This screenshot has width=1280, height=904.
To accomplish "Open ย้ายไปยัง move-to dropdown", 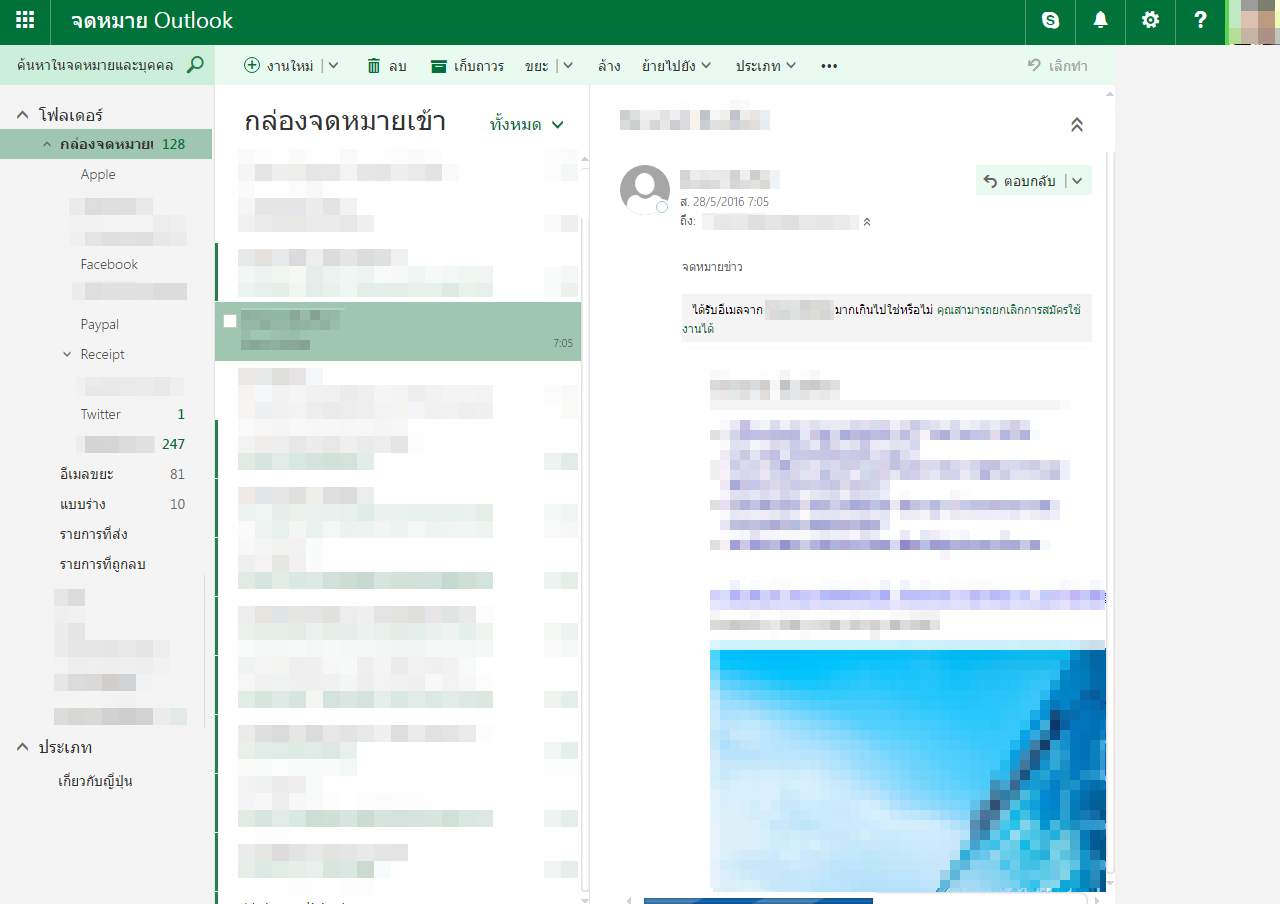I will [x=676, y=66].
